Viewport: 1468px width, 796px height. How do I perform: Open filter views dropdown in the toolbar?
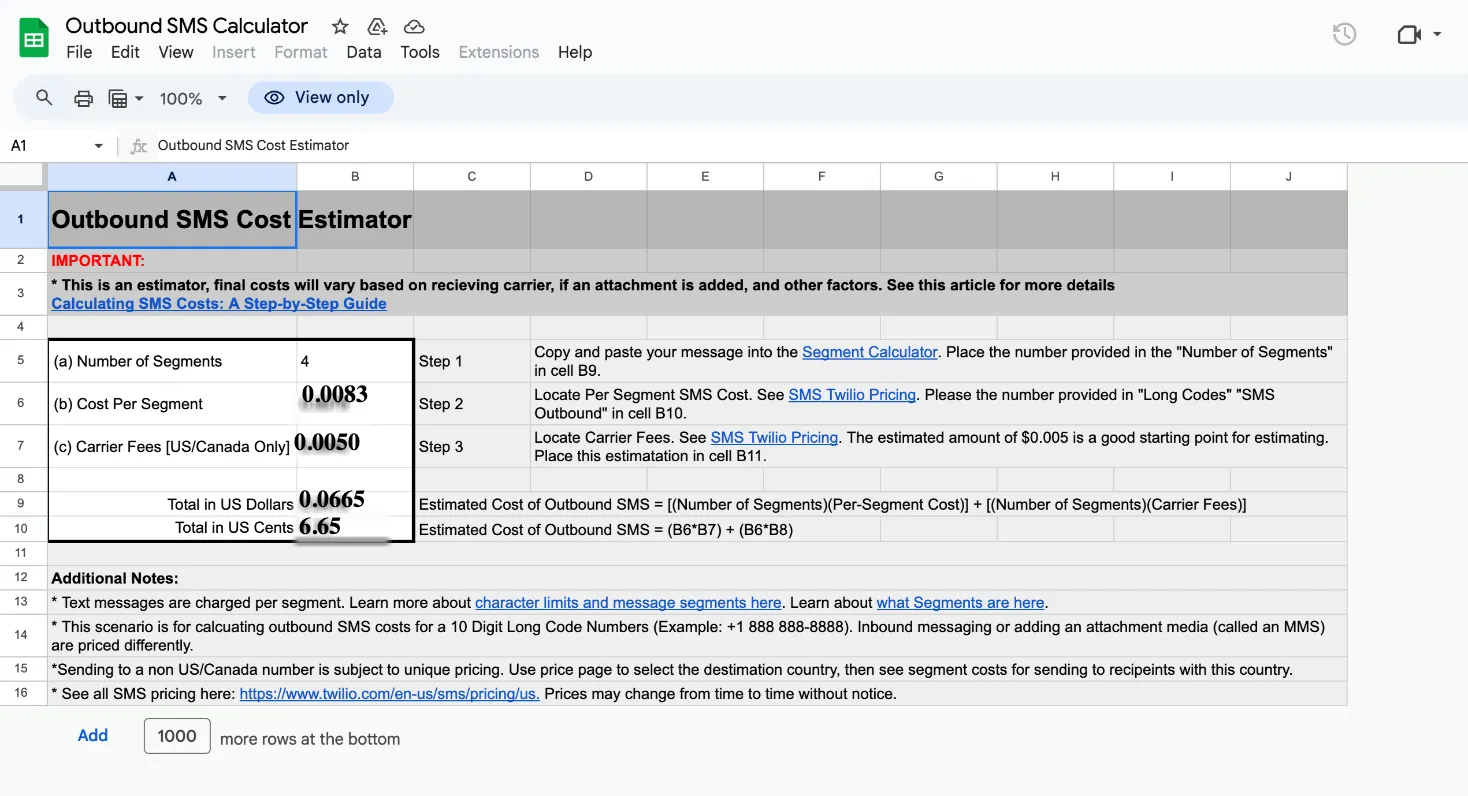(126, 98)
